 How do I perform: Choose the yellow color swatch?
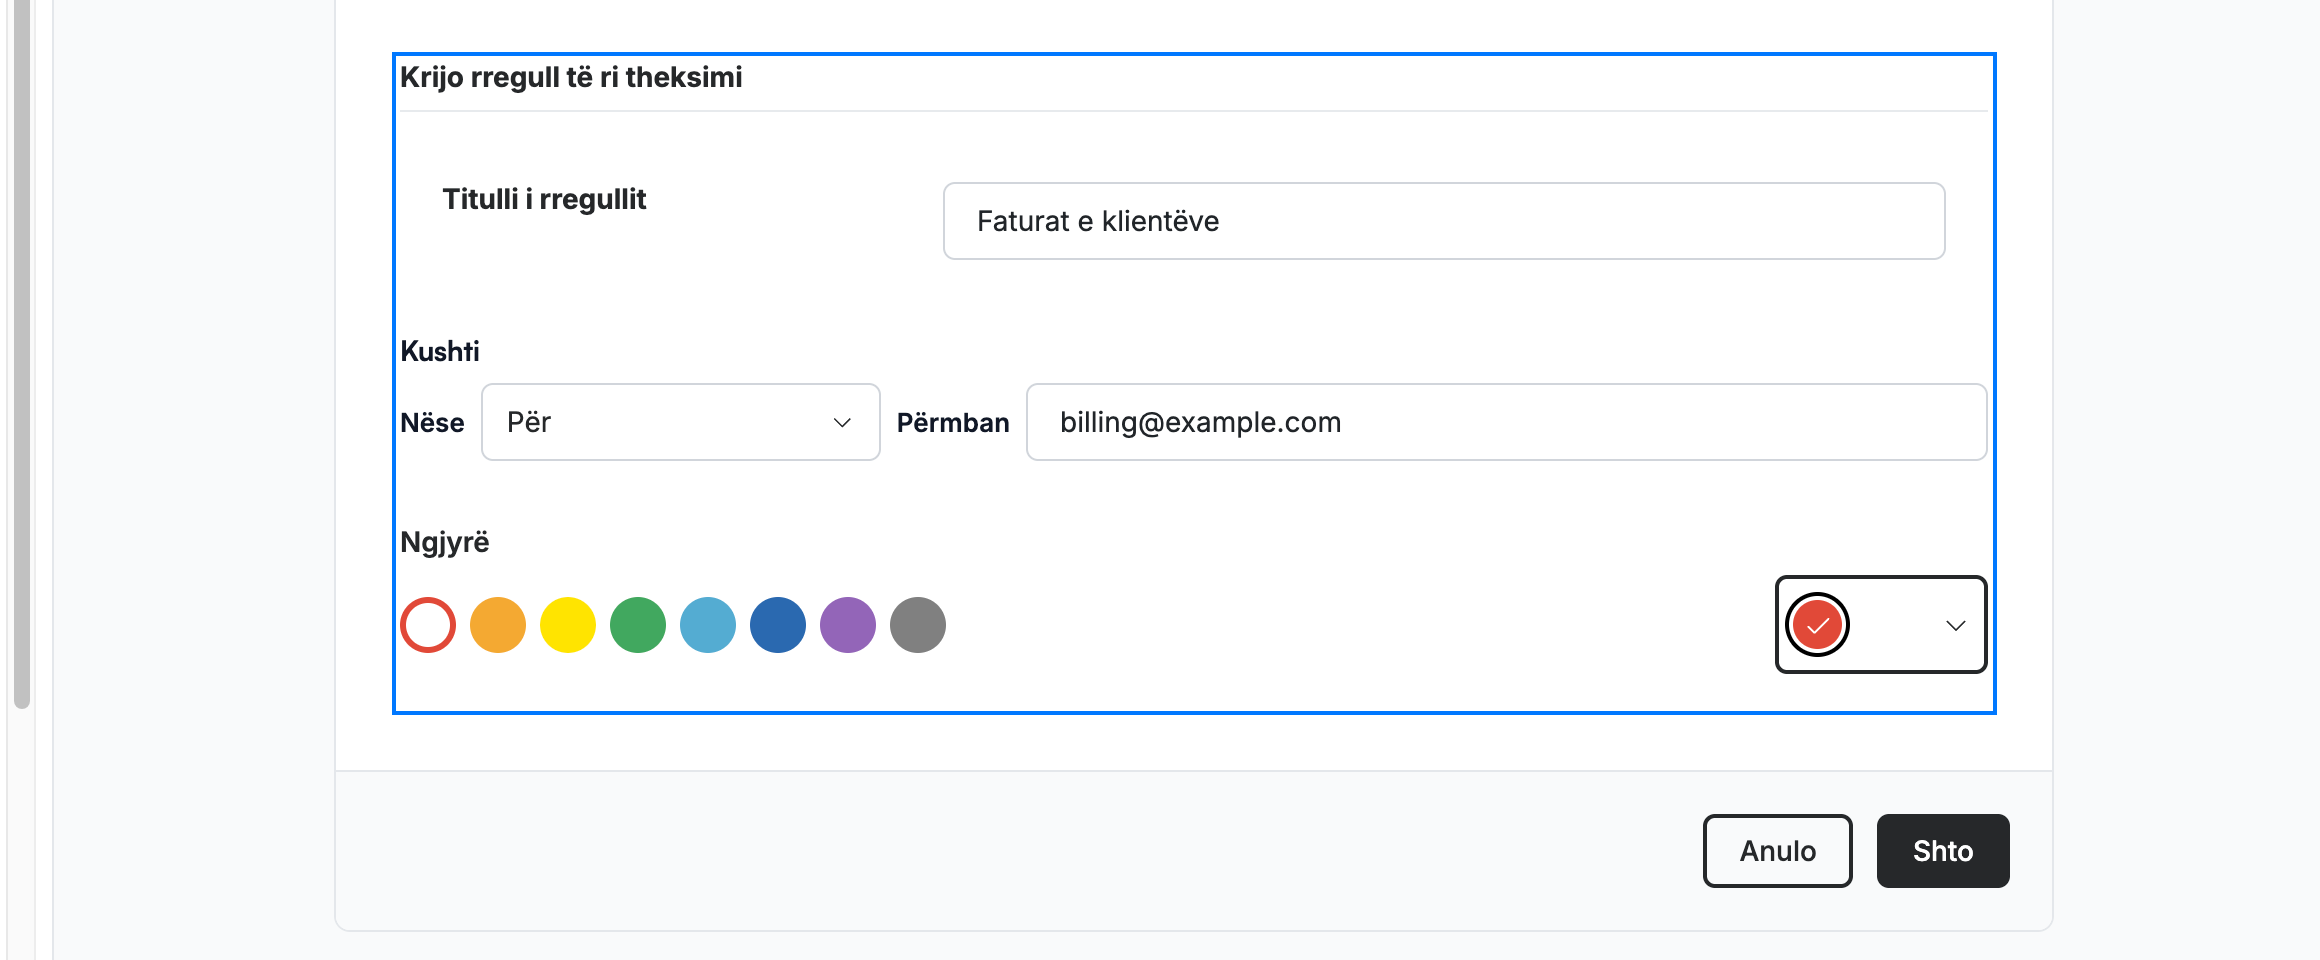(x=568, y=625)
